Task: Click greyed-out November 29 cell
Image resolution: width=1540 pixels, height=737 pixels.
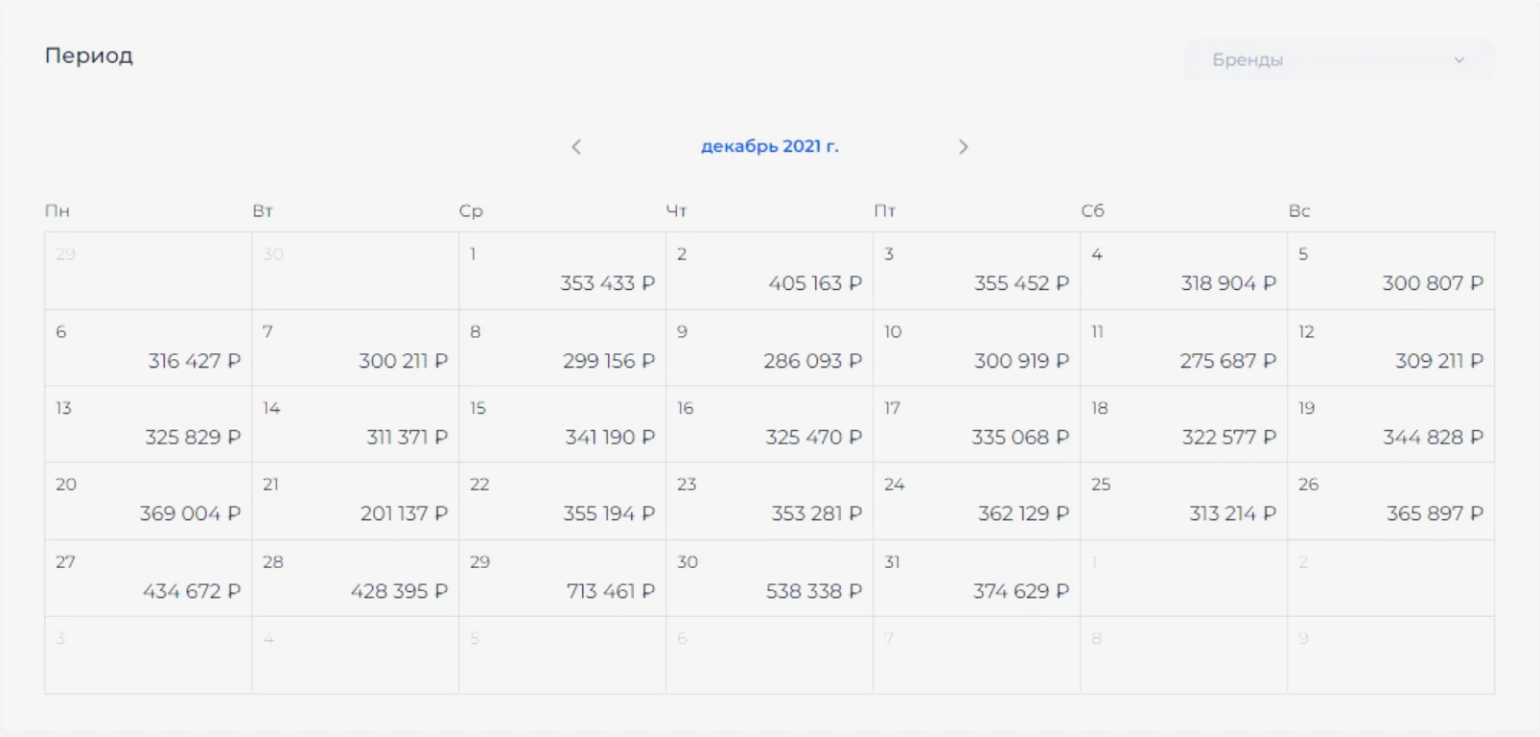Action: coord(148,271)
